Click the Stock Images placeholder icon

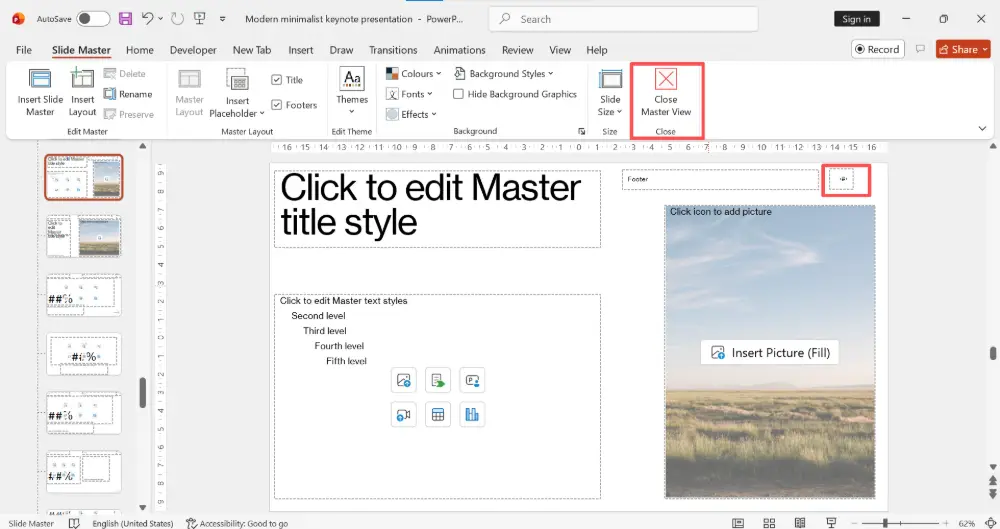pyautogui.click(x=404, y=380)
